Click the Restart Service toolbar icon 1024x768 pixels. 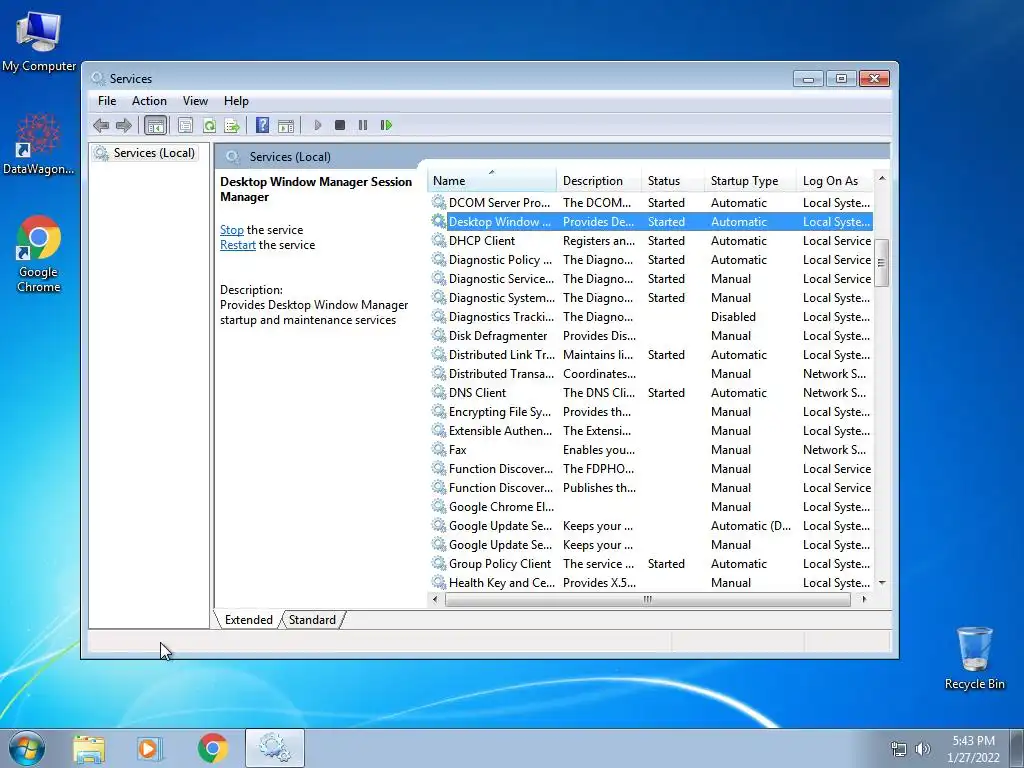pyautogui.click(x=387, y=125)
